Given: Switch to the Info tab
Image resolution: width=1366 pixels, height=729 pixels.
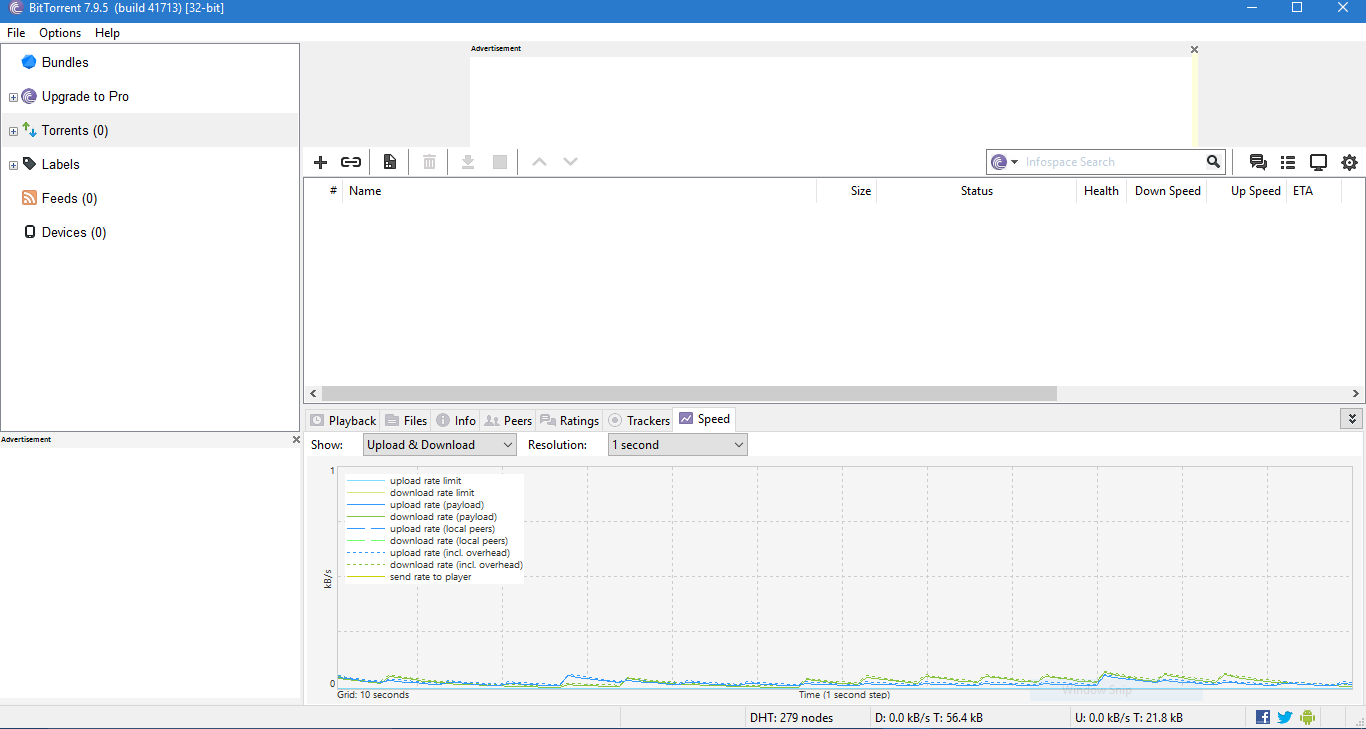Looking at the screenshot, I should click(456, 420).
